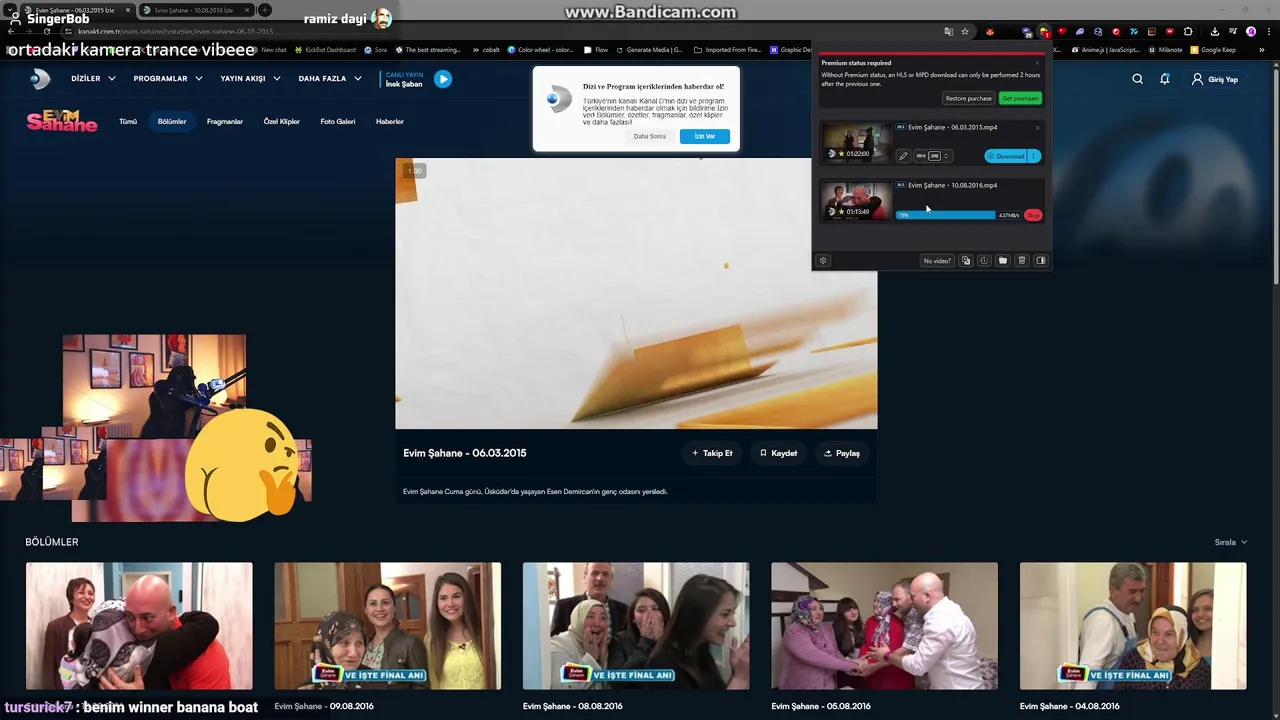Click the video player area
The width and height of the screenshot is (1280, 720).
pyautogui.click(x=636, y=293)
